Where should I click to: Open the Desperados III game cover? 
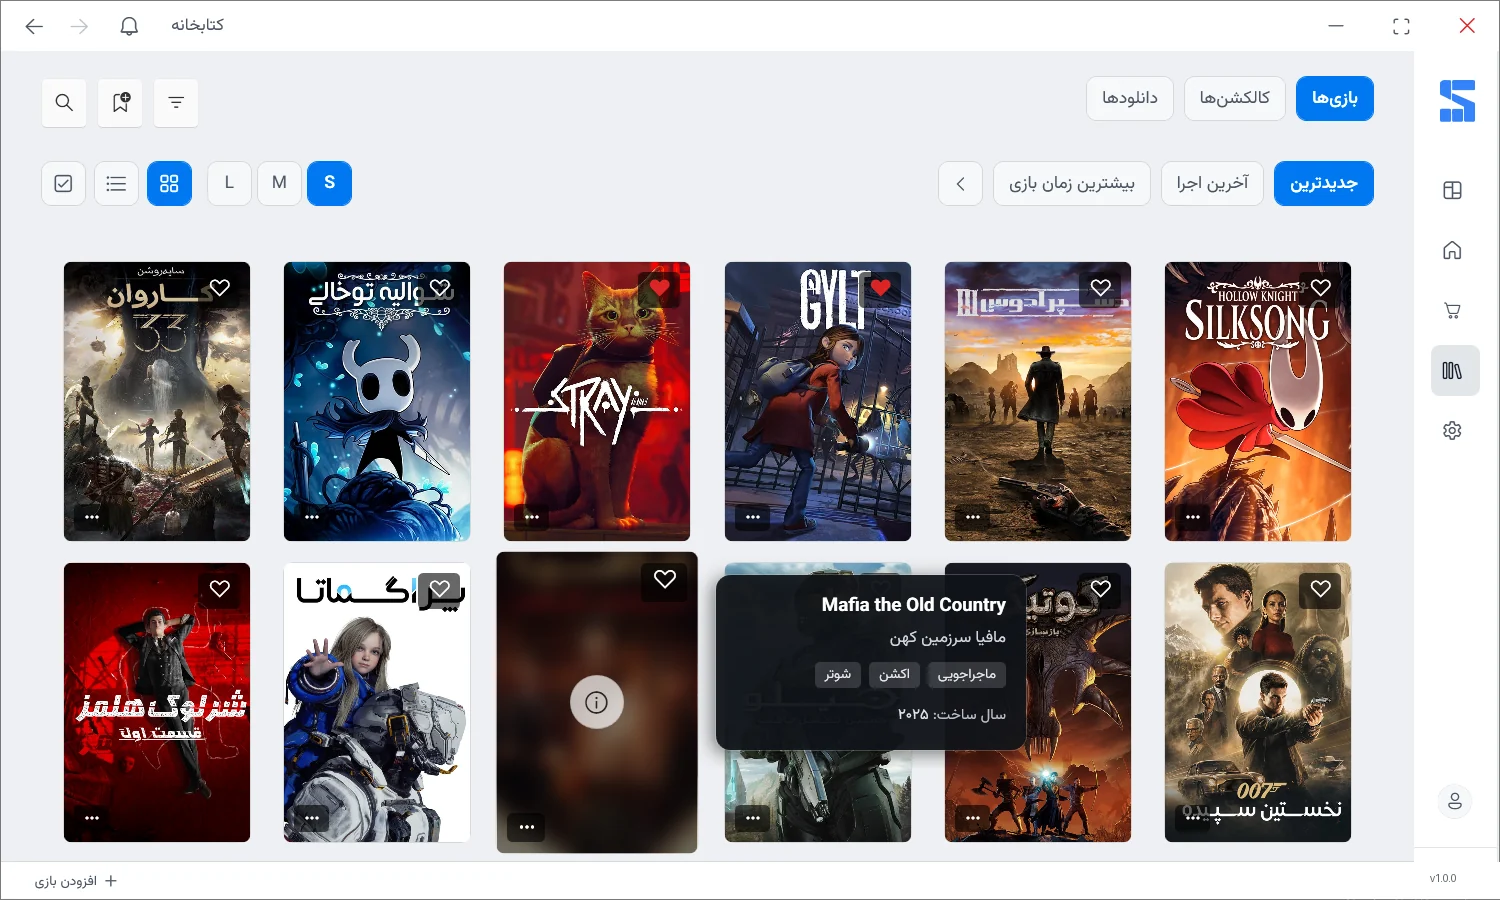(x=1038, y=401)
